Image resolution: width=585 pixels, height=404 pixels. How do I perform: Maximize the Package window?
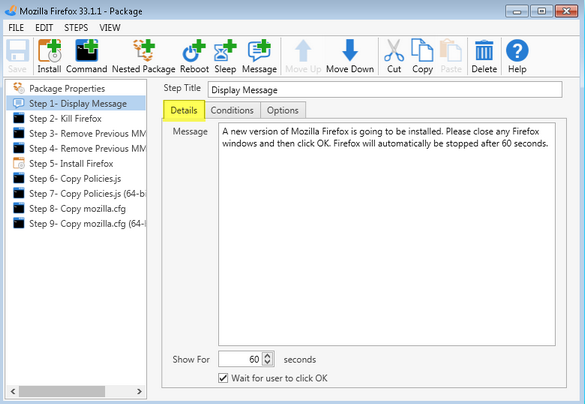coord(541,11)
